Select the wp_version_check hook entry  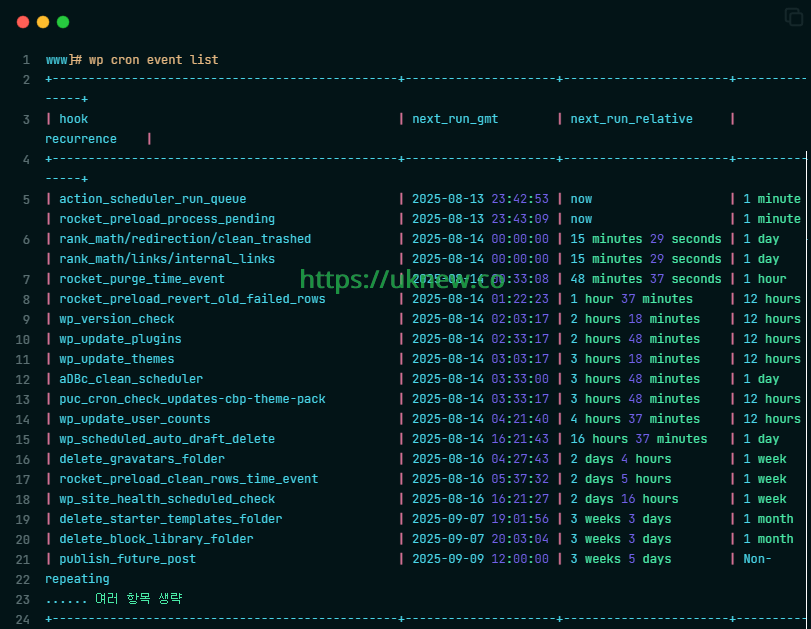(116, 318)
